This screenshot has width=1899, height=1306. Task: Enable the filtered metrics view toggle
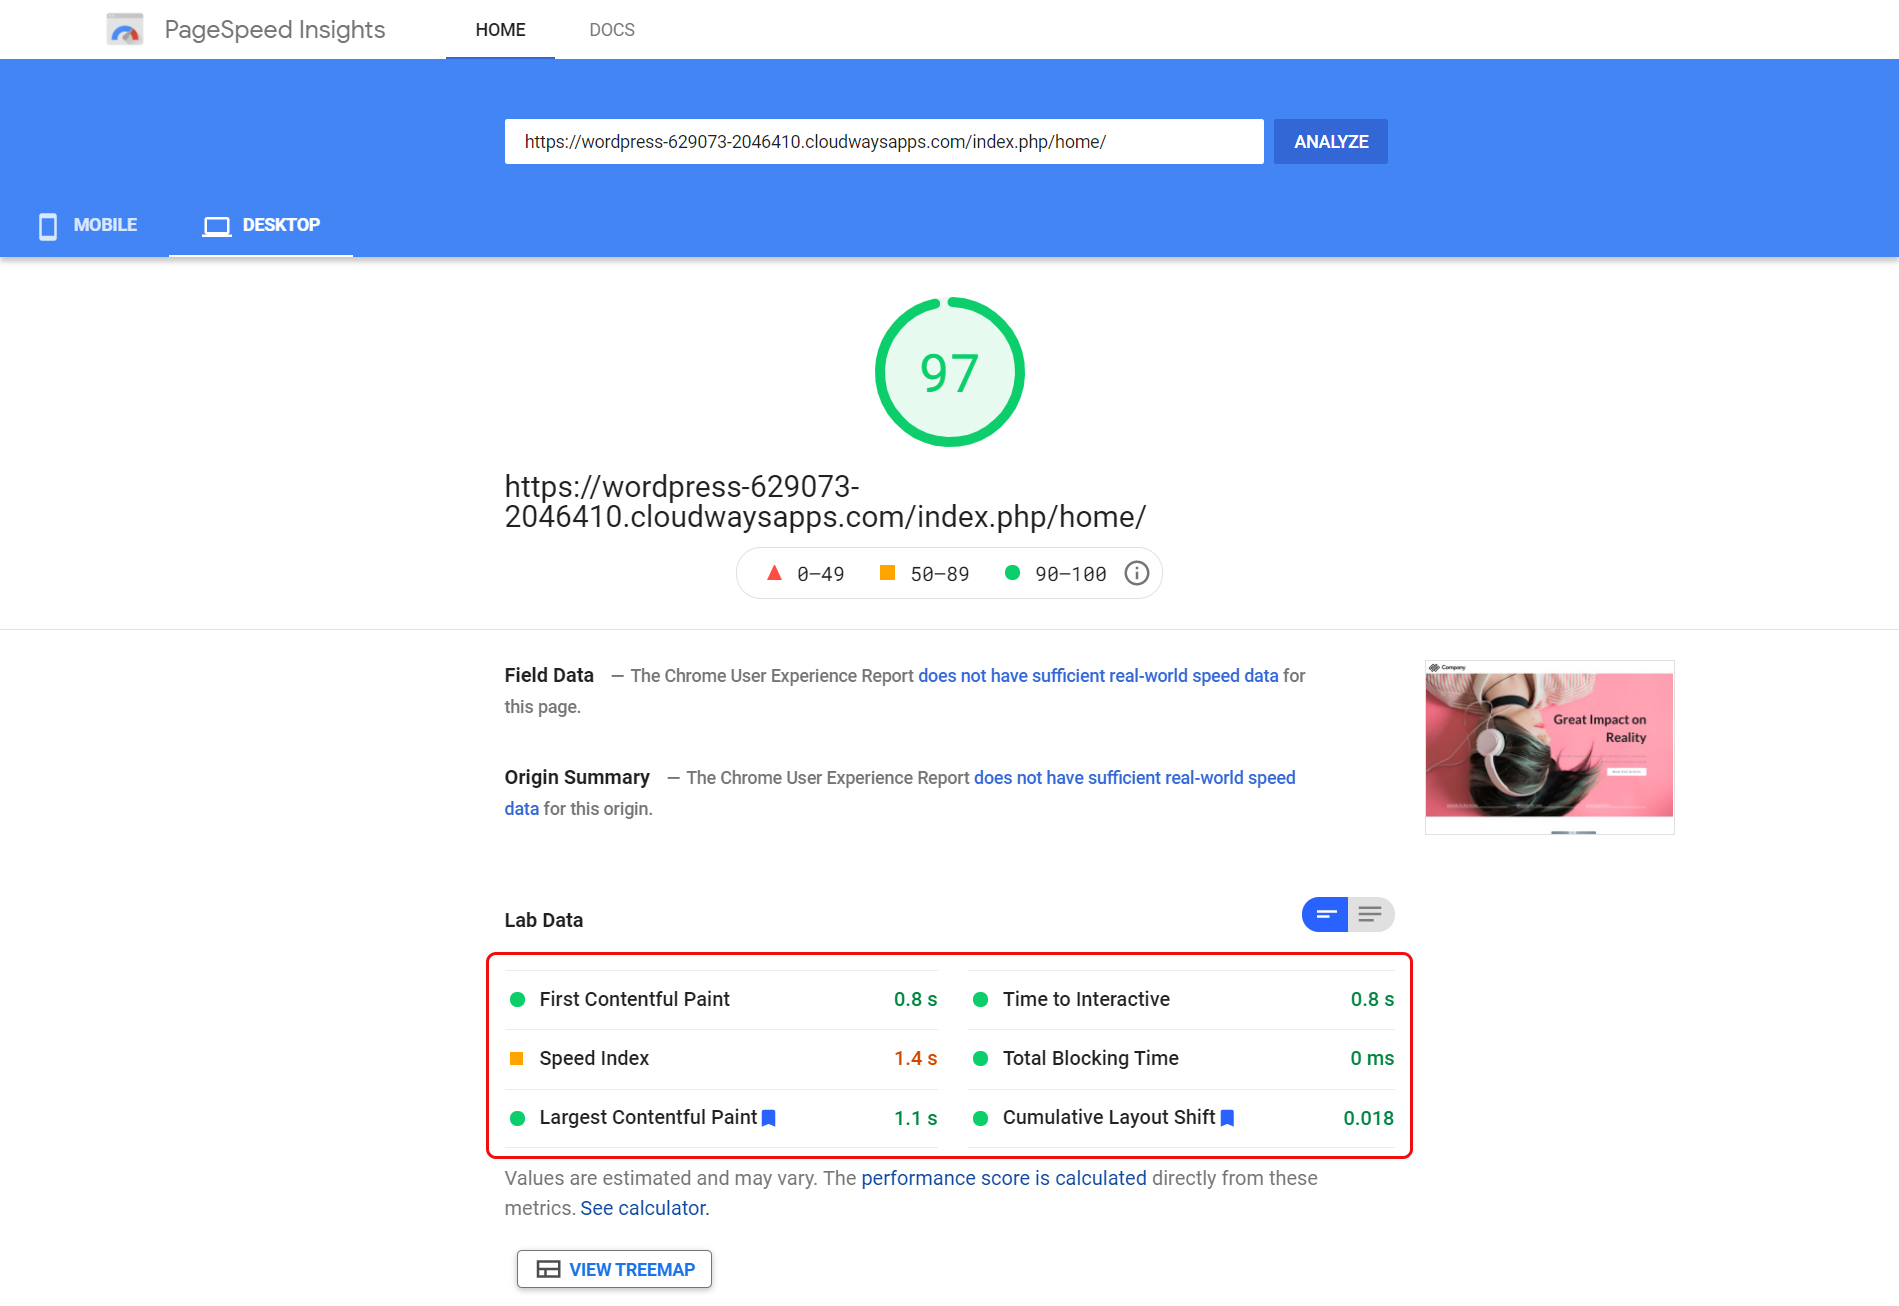click(x=1324, y=914)
